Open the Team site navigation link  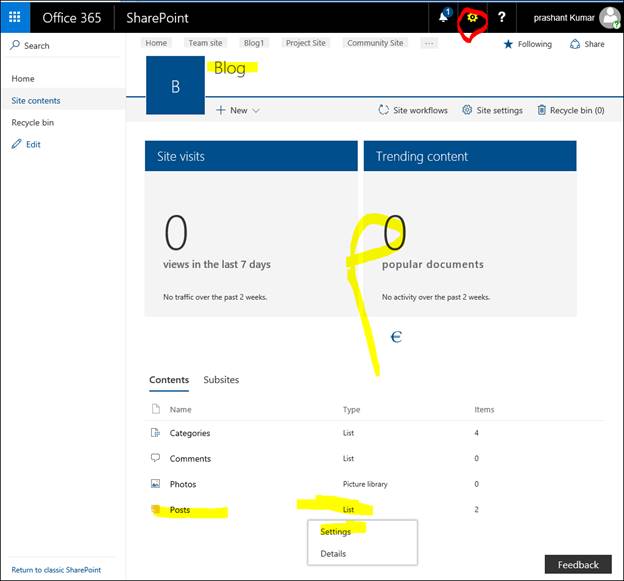205,43
